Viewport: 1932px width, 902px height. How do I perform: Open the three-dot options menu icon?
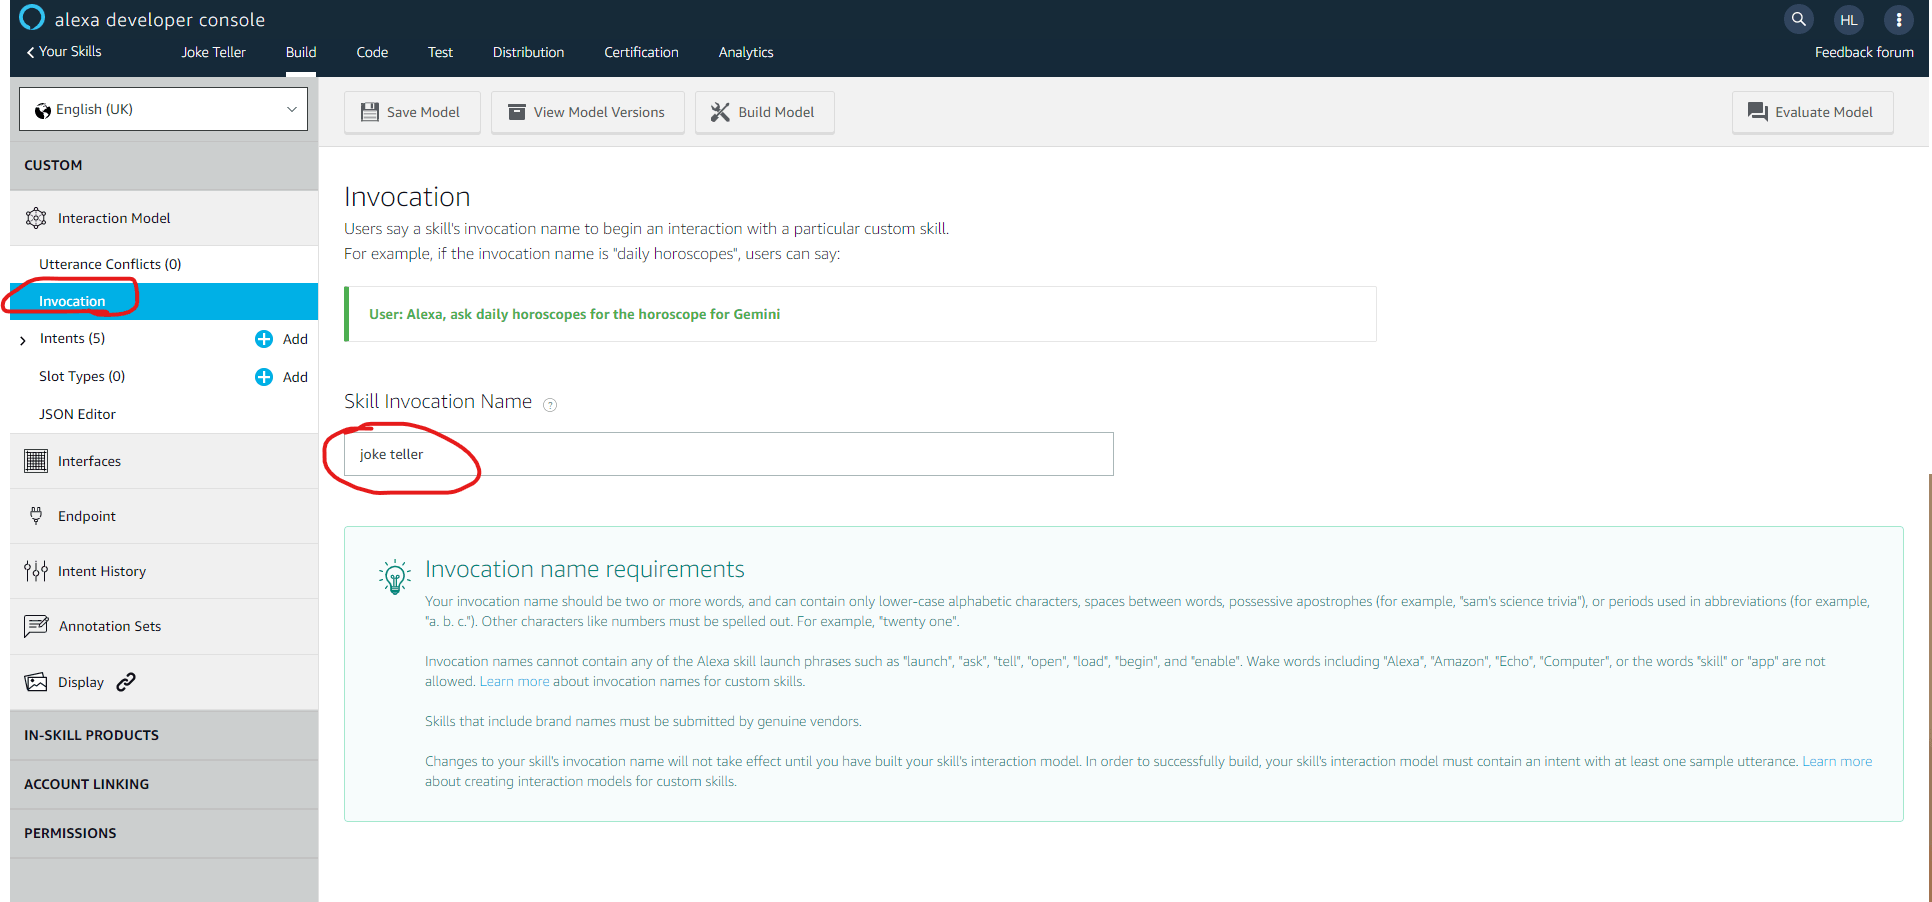pyautogui.click(x=1898, y=19)
